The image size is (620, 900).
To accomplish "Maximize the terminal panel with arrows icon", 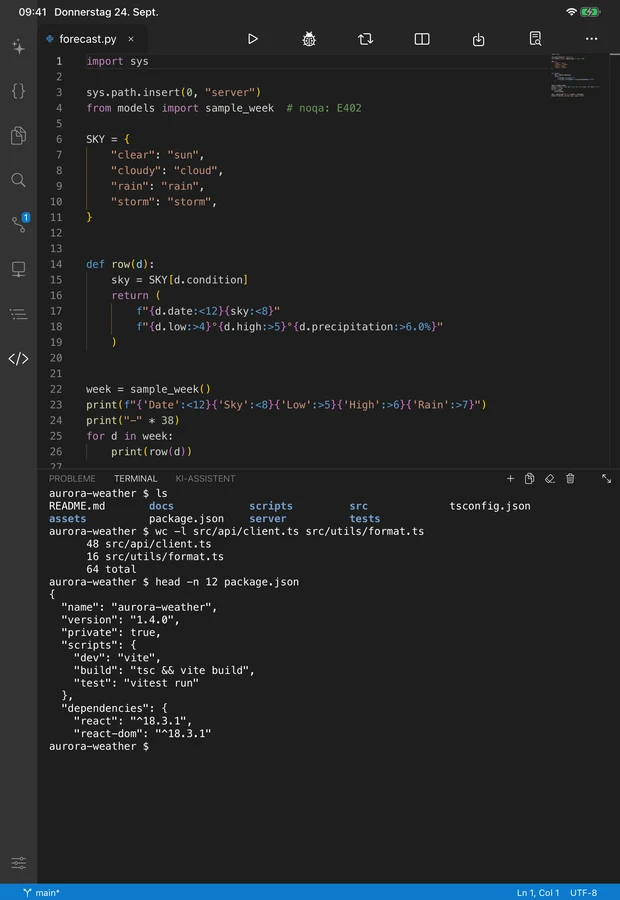I will [606, 479].
